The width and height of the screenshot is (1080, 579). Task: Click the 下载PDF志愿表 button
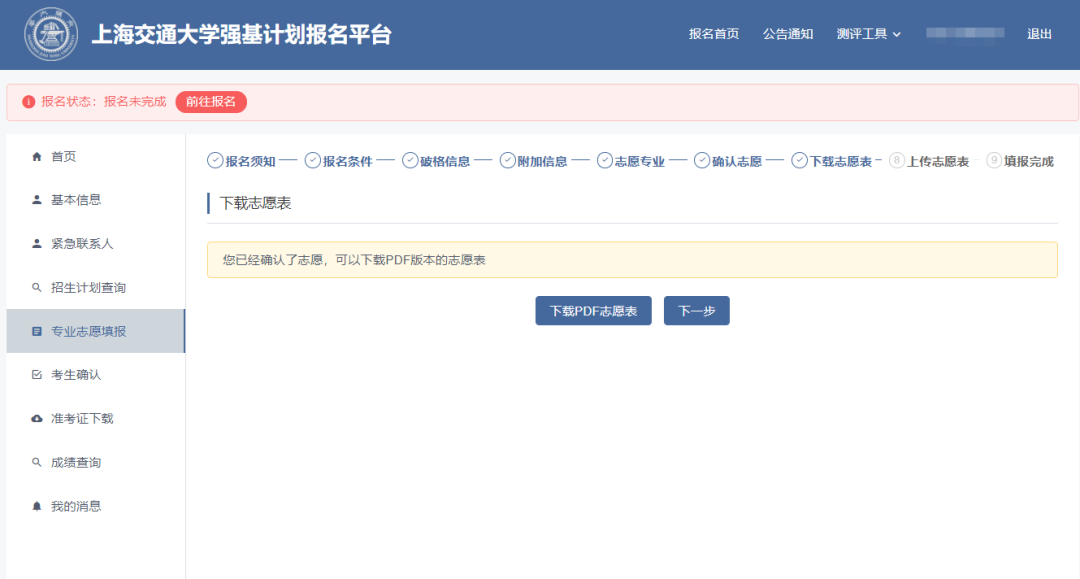(593, 310)
